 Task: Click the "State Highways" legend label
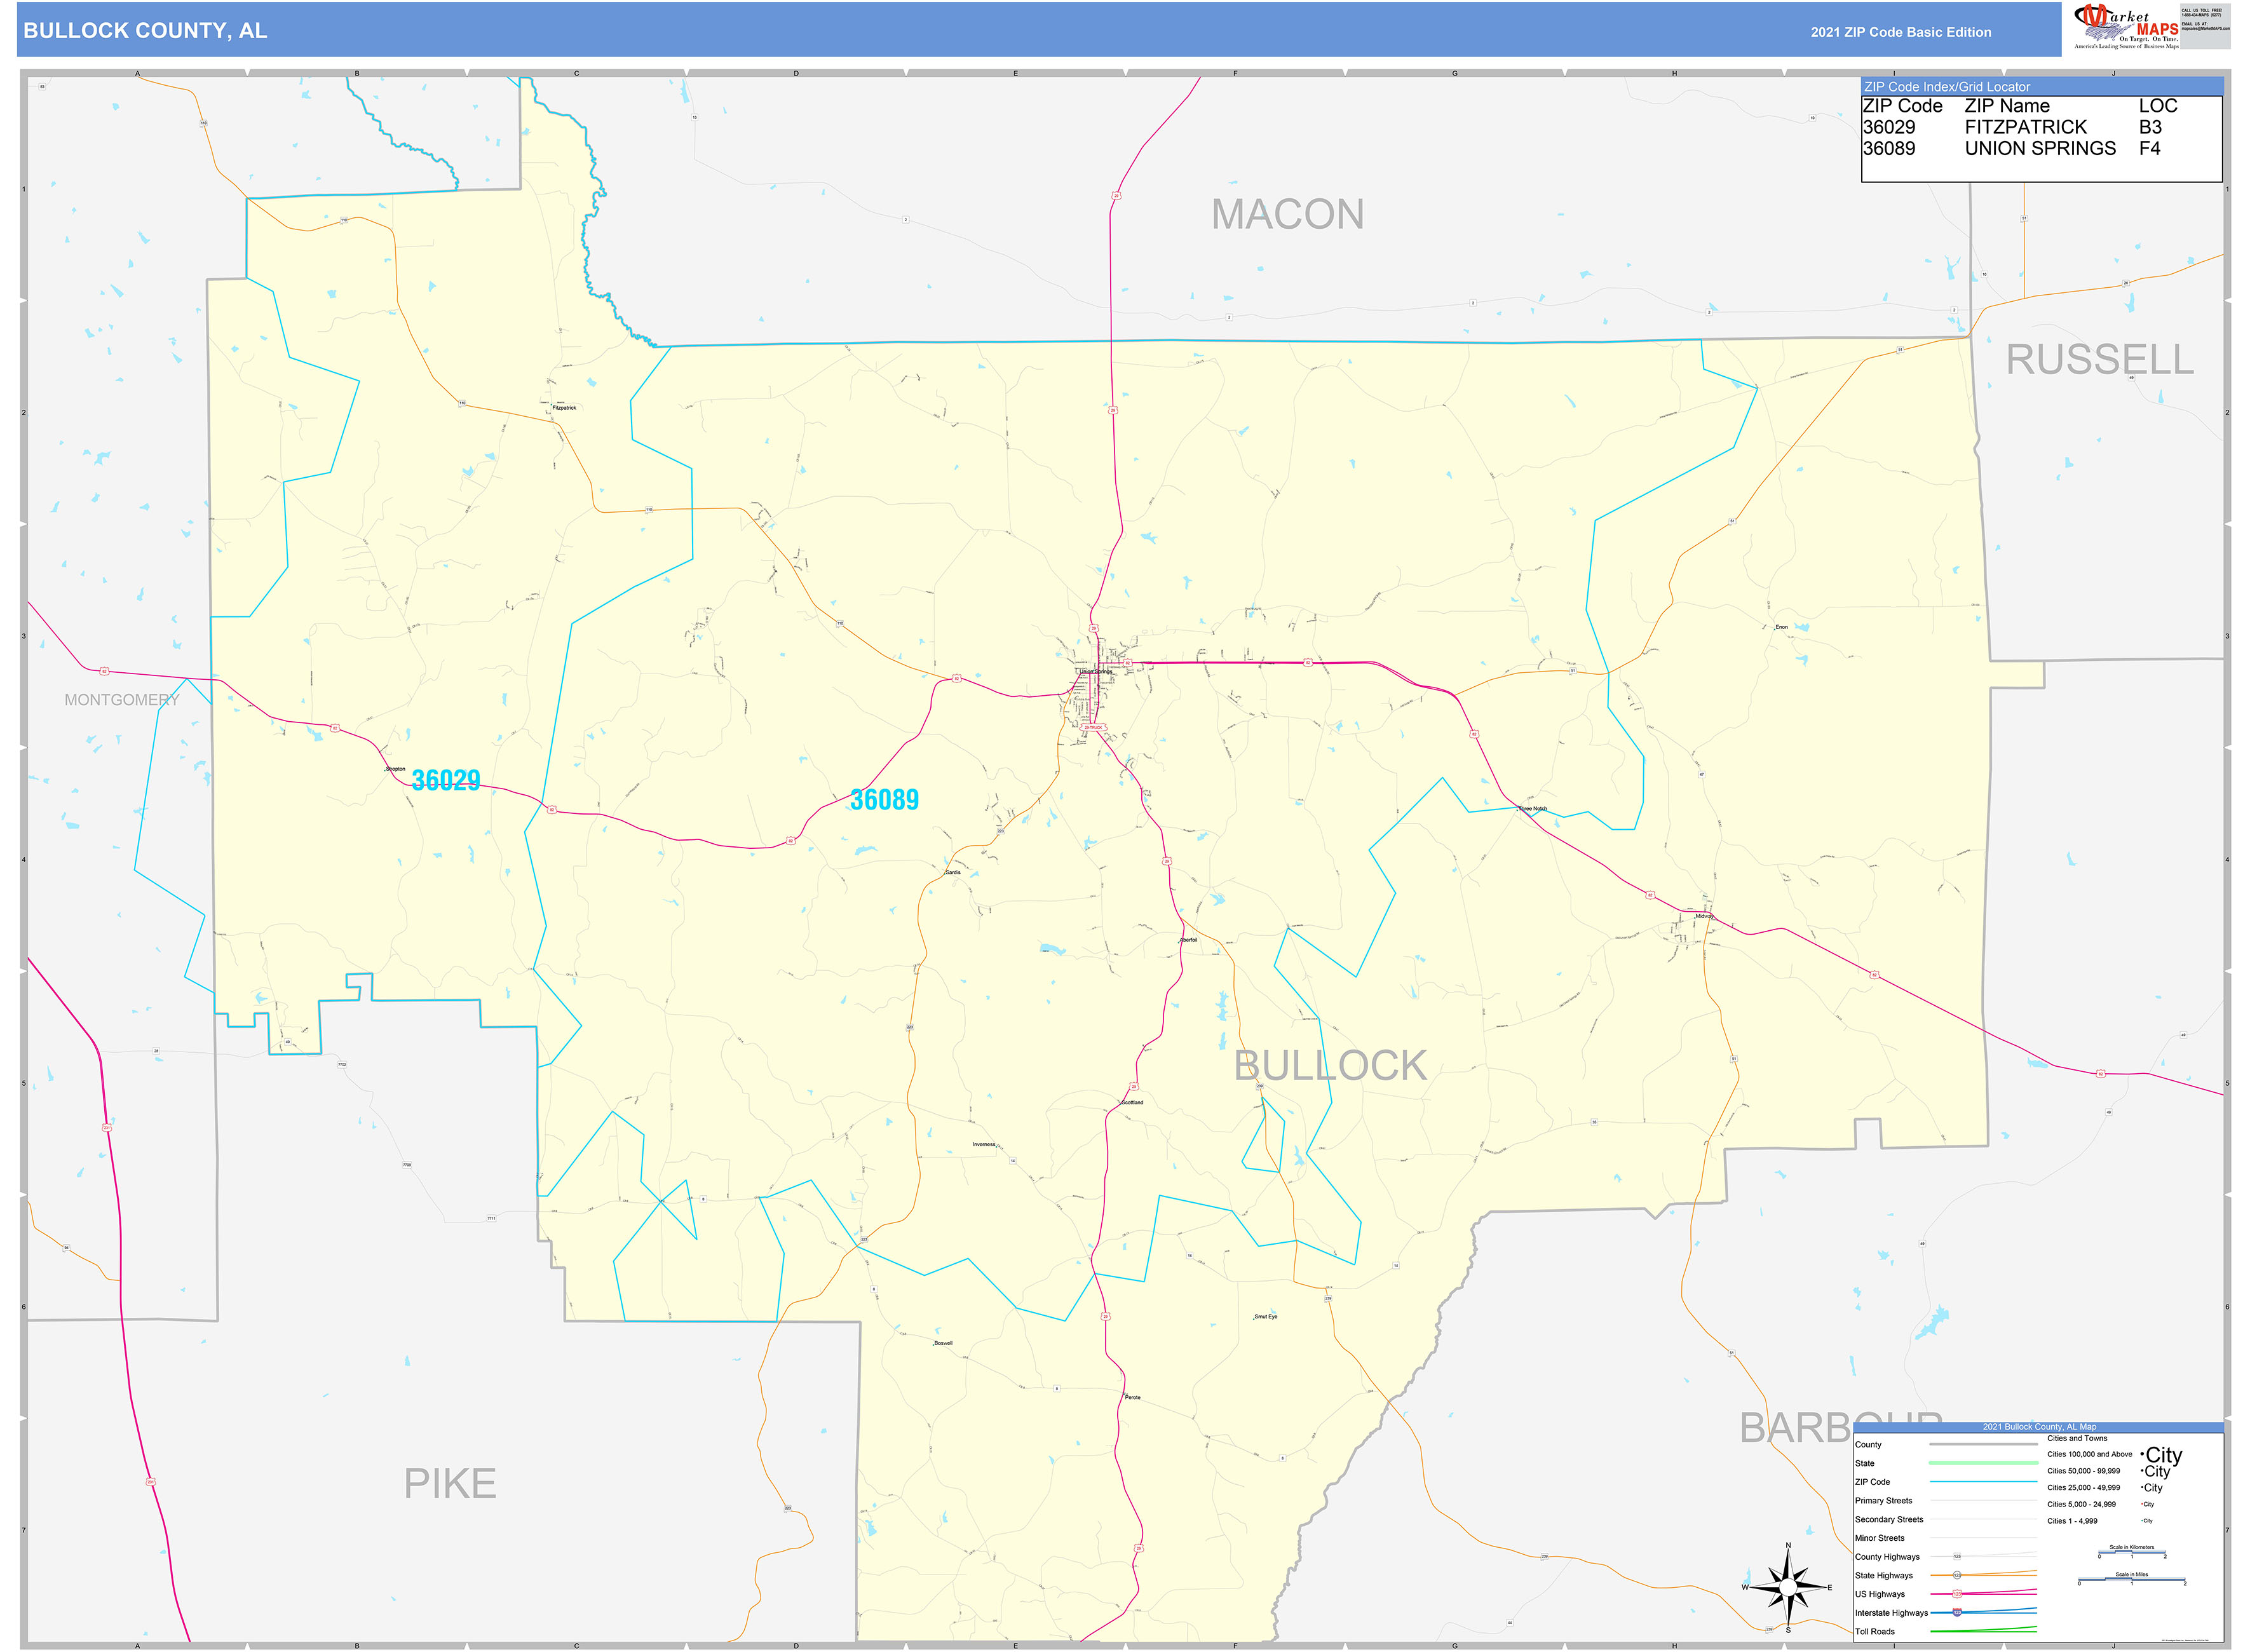(1884, 1575)
